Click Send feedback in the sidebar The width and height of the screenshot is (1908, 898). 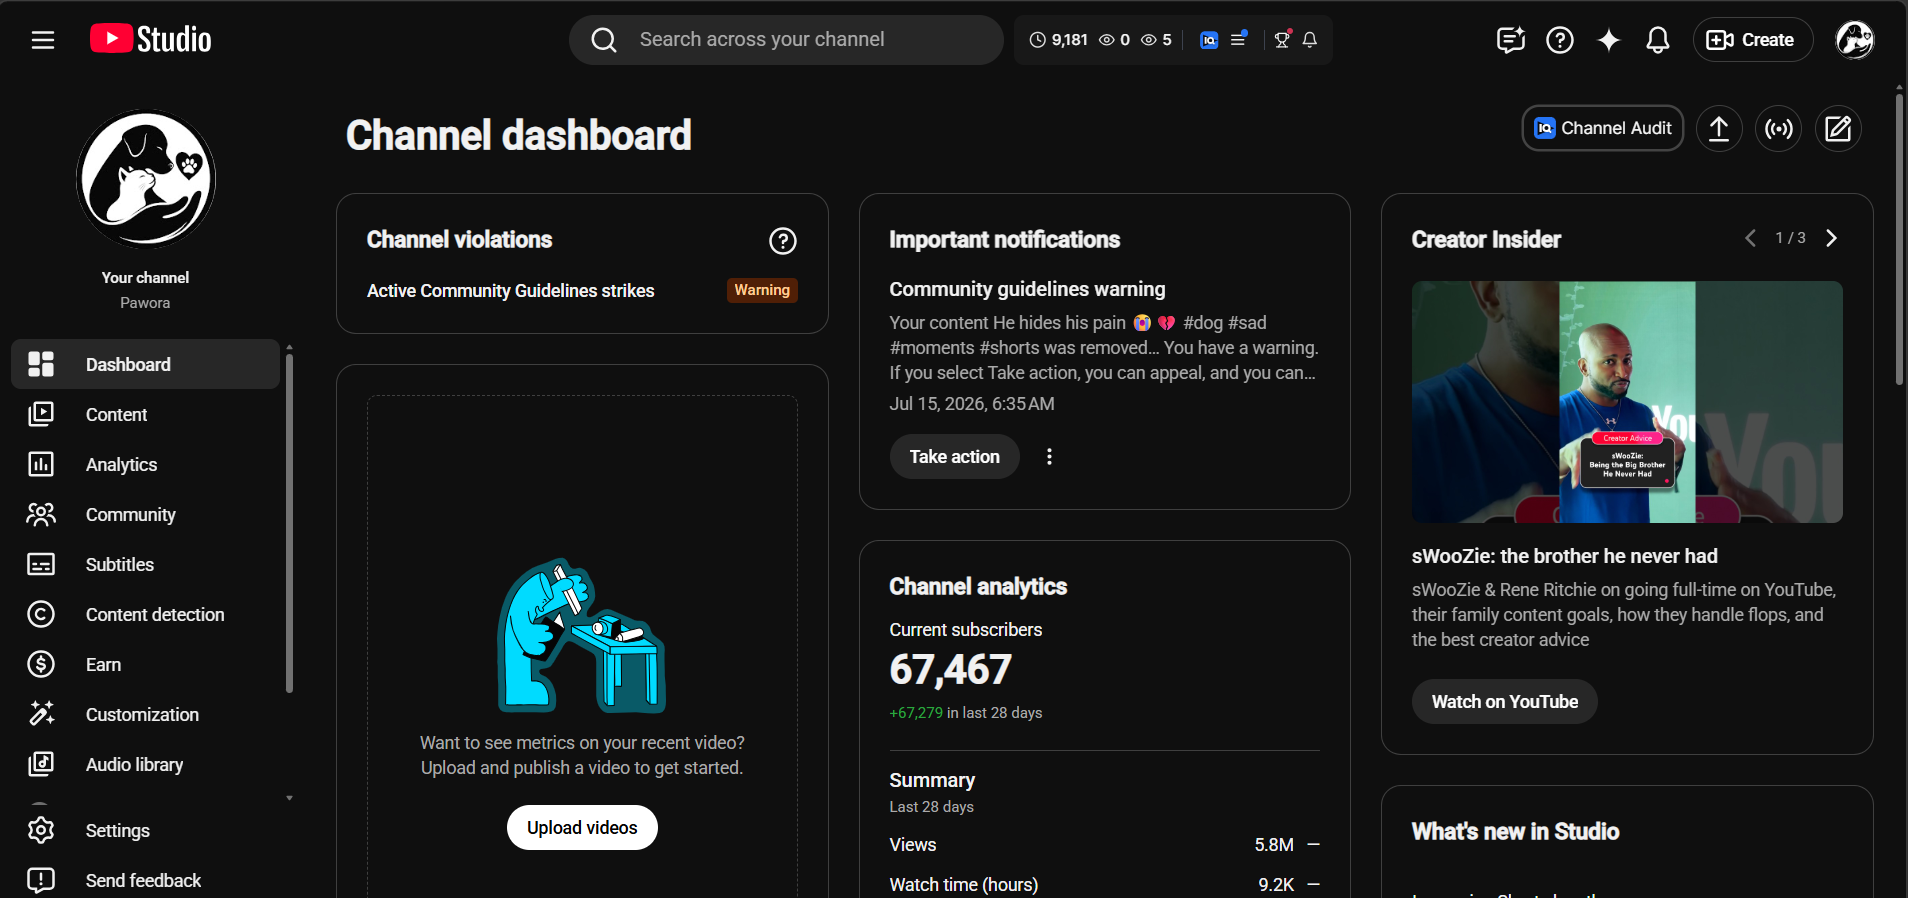point(145,880)
